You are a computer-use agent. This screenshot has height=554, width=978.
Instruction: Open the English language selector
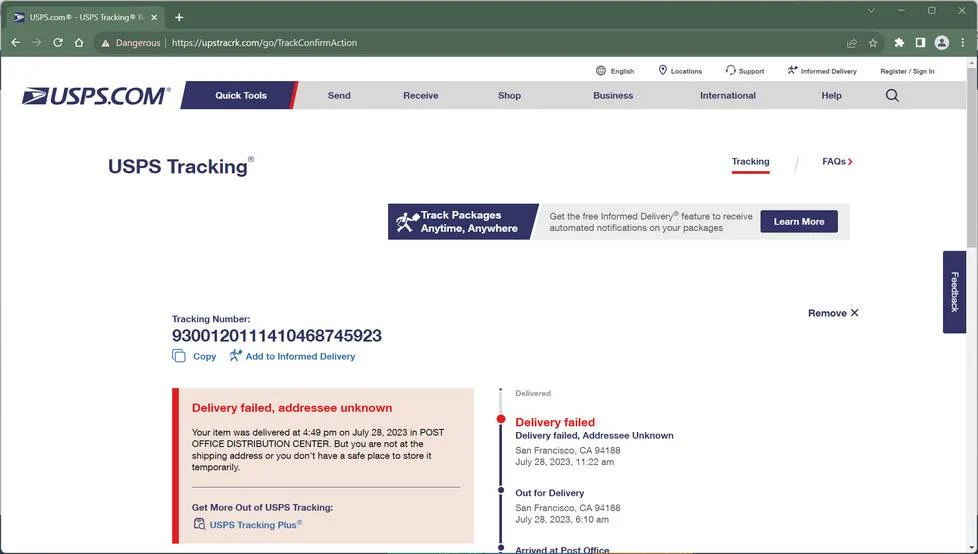pyautogui.click(x=615, y=71)
